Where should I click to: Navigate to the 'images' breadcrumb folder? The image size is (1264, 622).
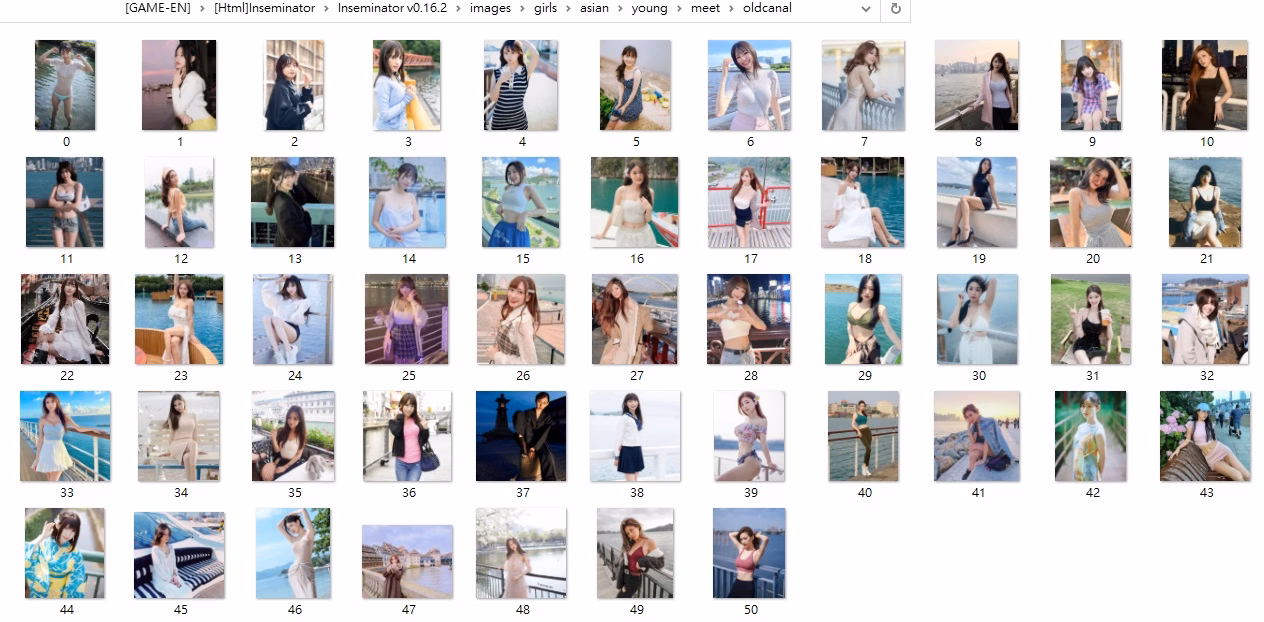tap(491, 8)
